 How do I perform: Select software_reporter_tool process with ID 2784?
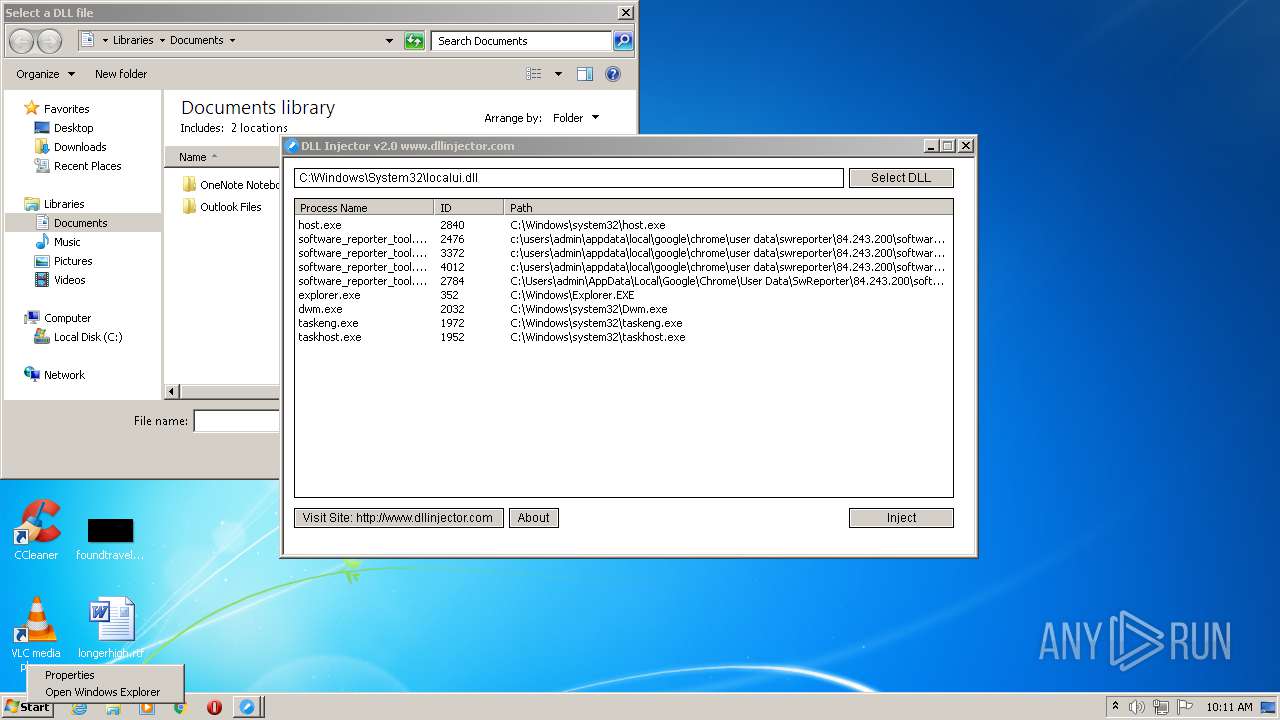point(623,281)
